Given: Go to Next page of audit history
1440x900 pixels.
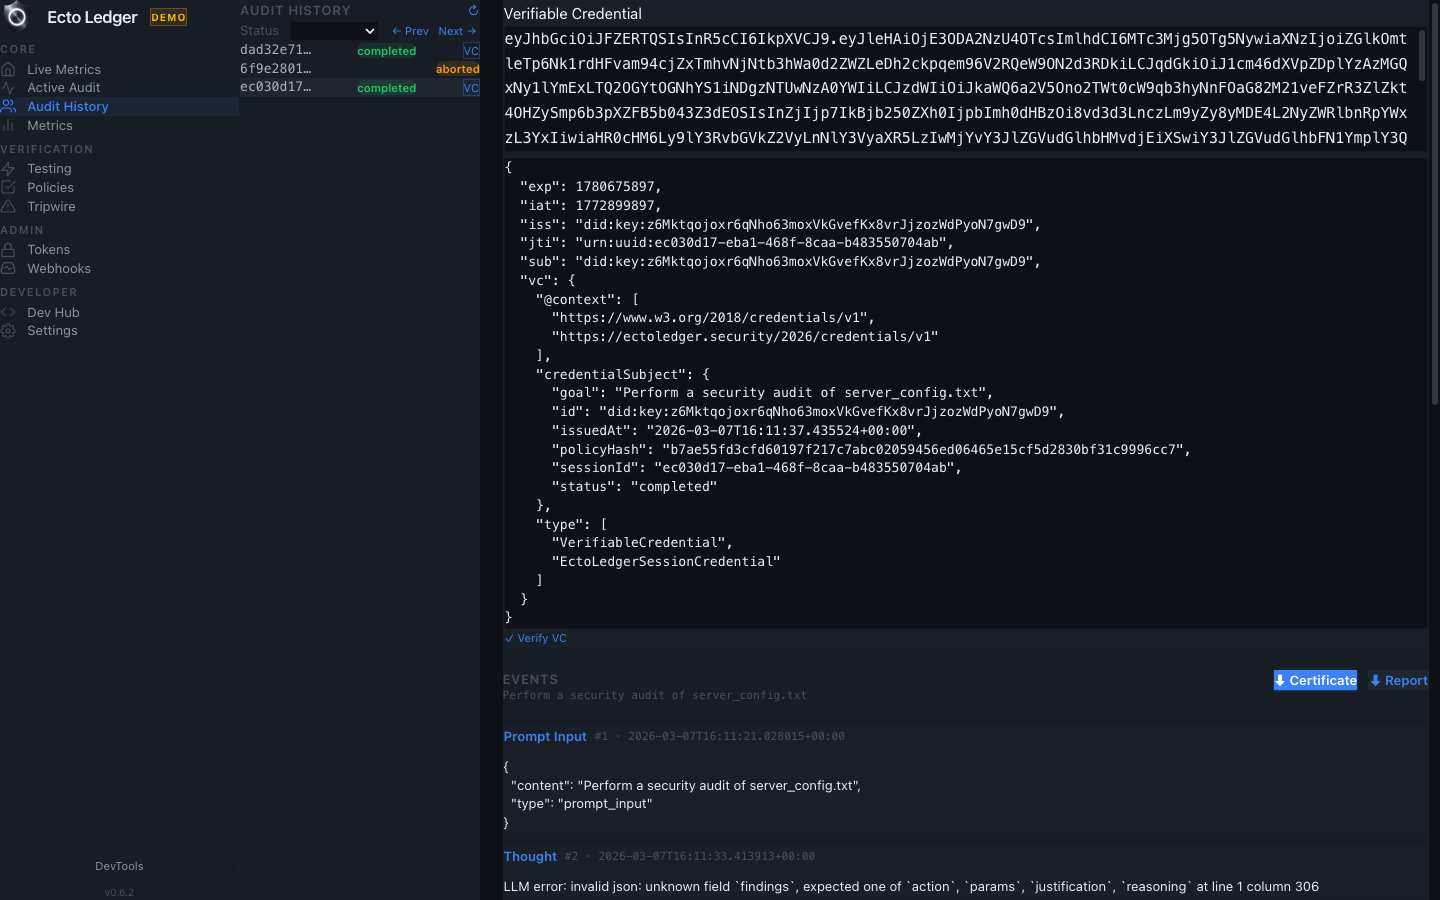Looking at the screenshot, I should click(457, 31).
